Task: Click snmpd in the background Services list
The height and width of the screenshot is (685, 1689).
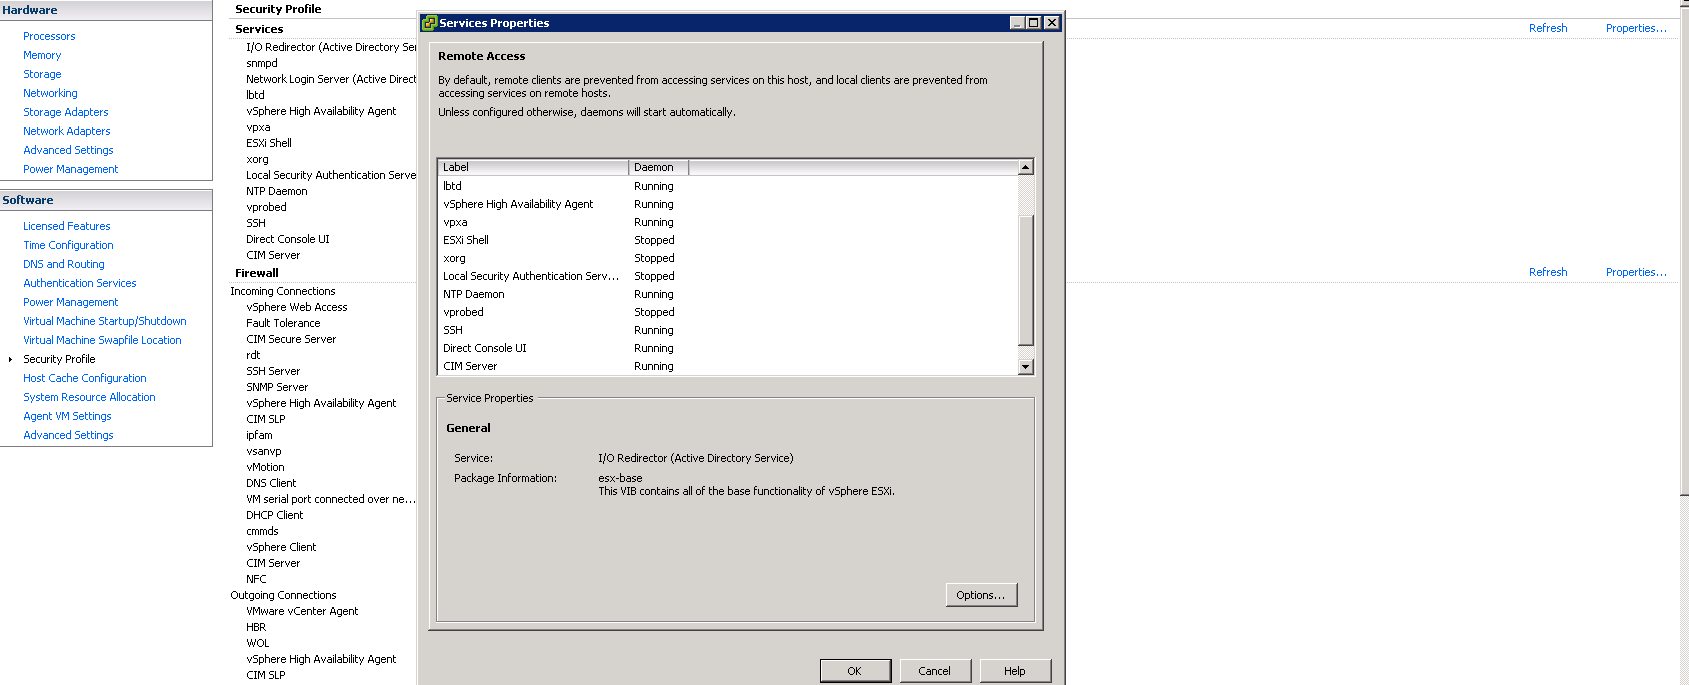Action: click(262, 63)
